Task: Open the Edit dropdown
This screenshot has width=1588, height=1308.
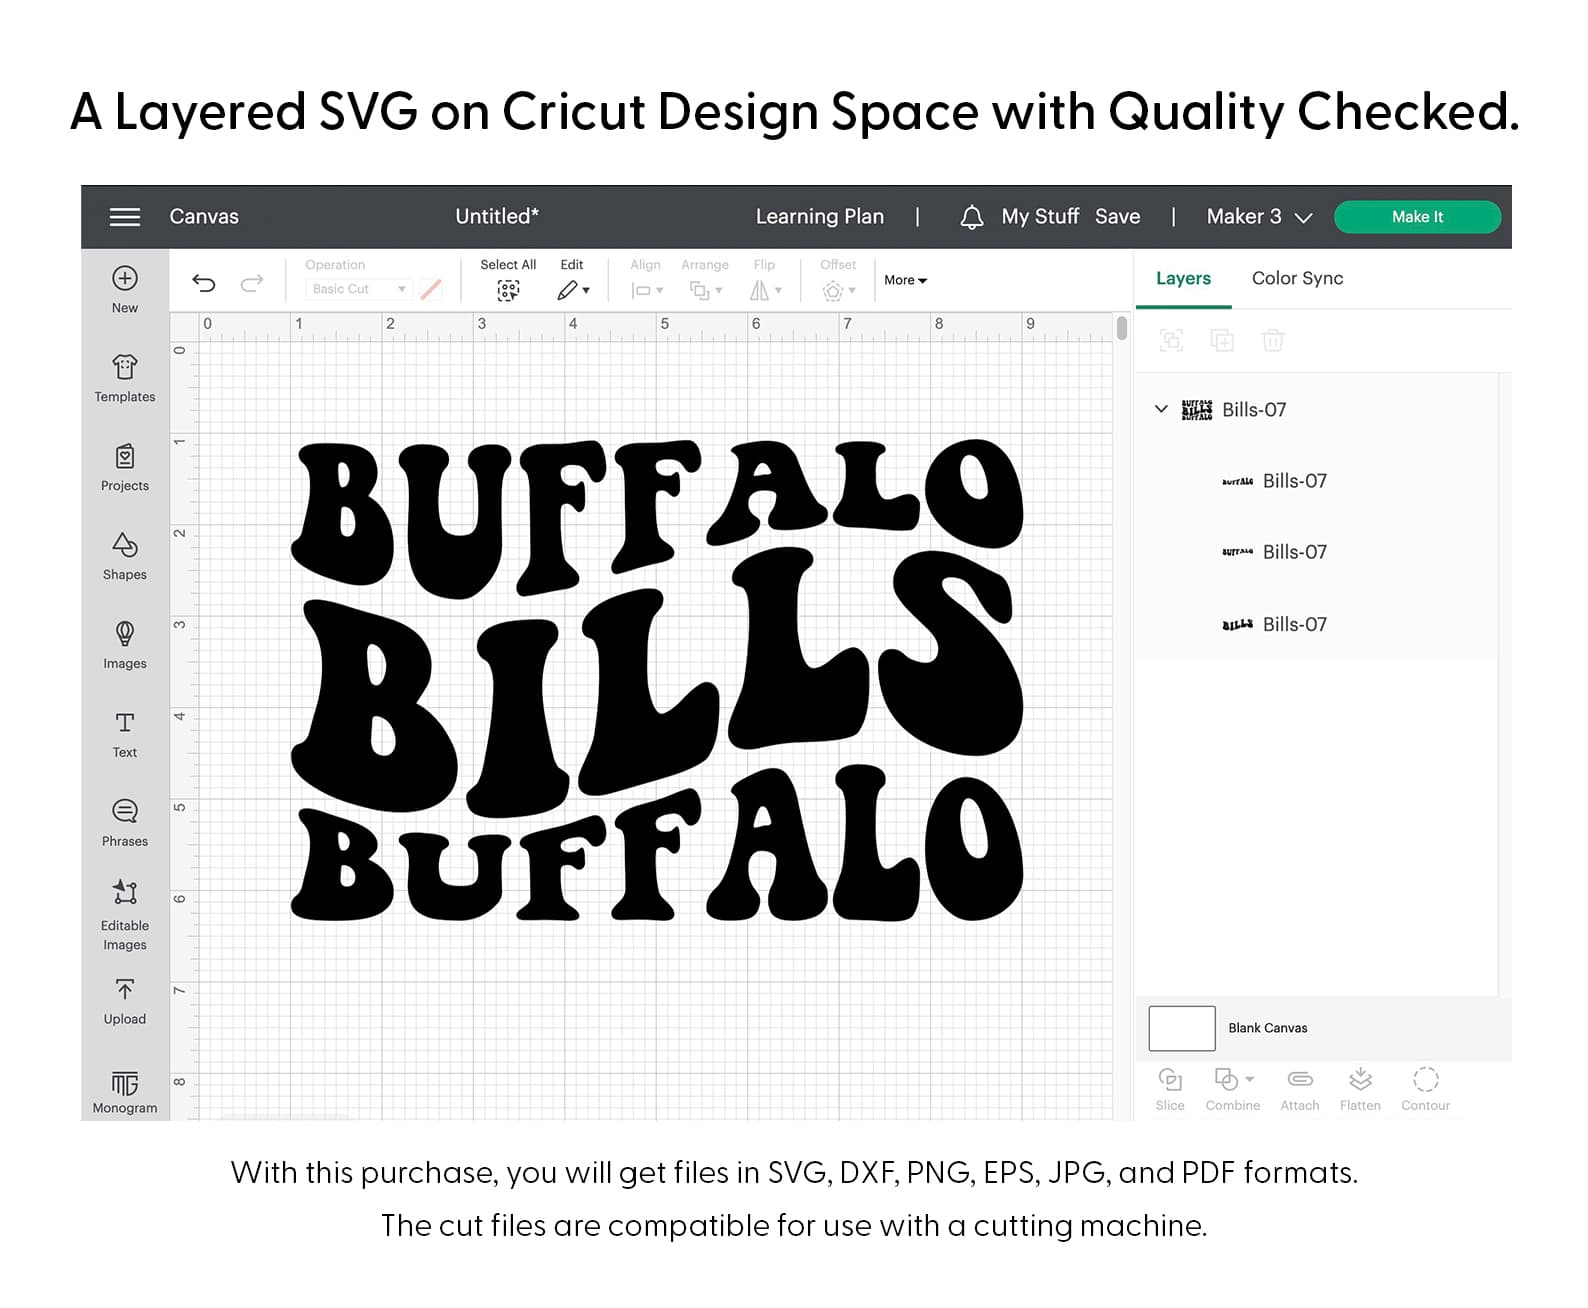Action: tap(572, 290)
